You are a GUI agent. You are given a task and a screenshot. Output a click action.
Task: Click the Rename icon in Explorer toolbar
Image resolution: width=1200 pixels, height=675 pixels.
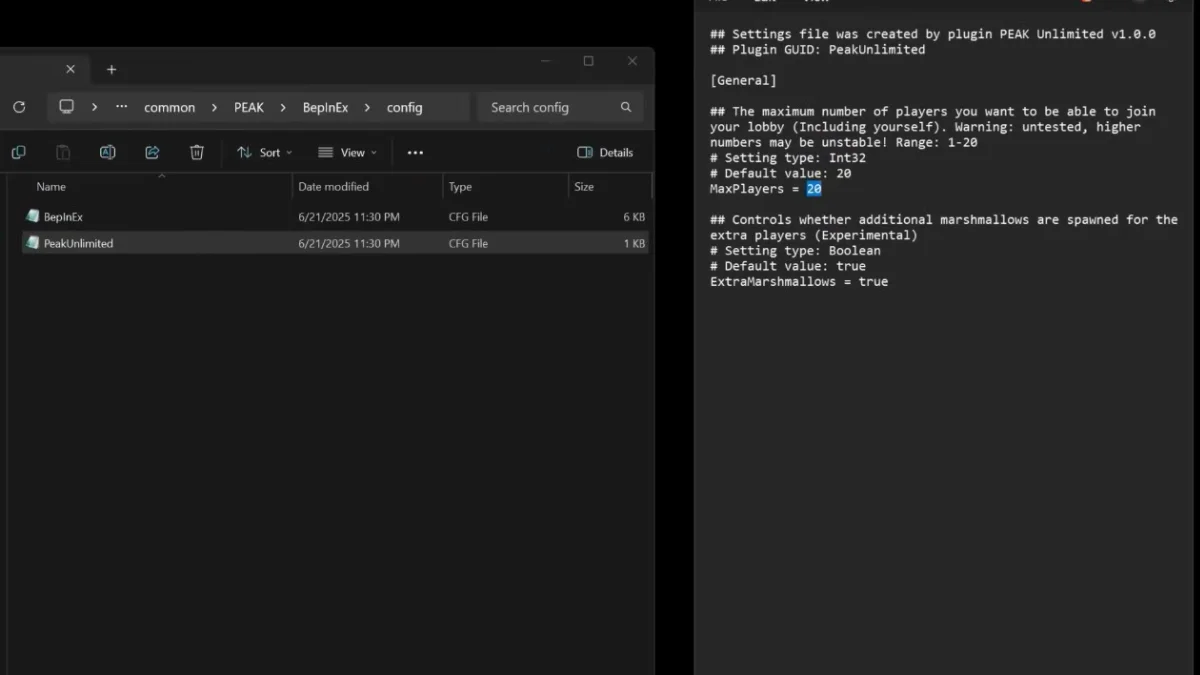[x=108, y=152]
